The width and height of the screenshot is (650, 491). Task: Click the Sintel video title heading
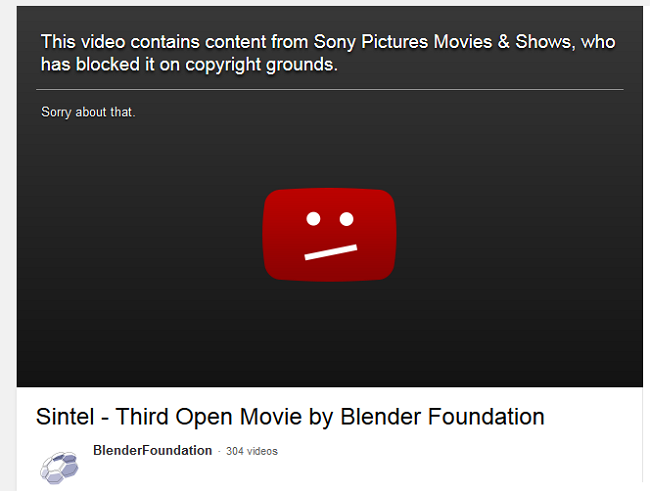tap(290, 416)
